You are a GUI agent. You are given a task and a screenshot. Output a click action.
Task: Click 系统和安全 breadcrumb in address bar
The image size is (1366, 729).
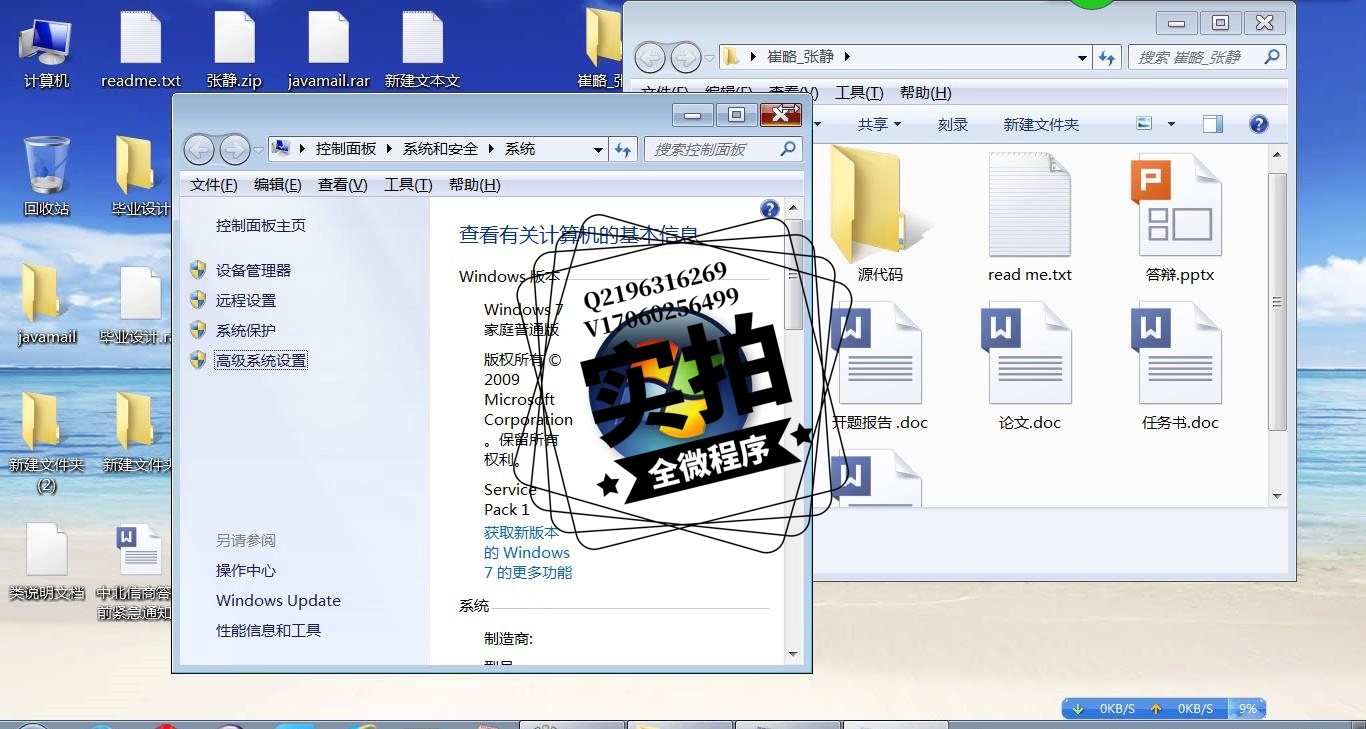pos(440,149)
